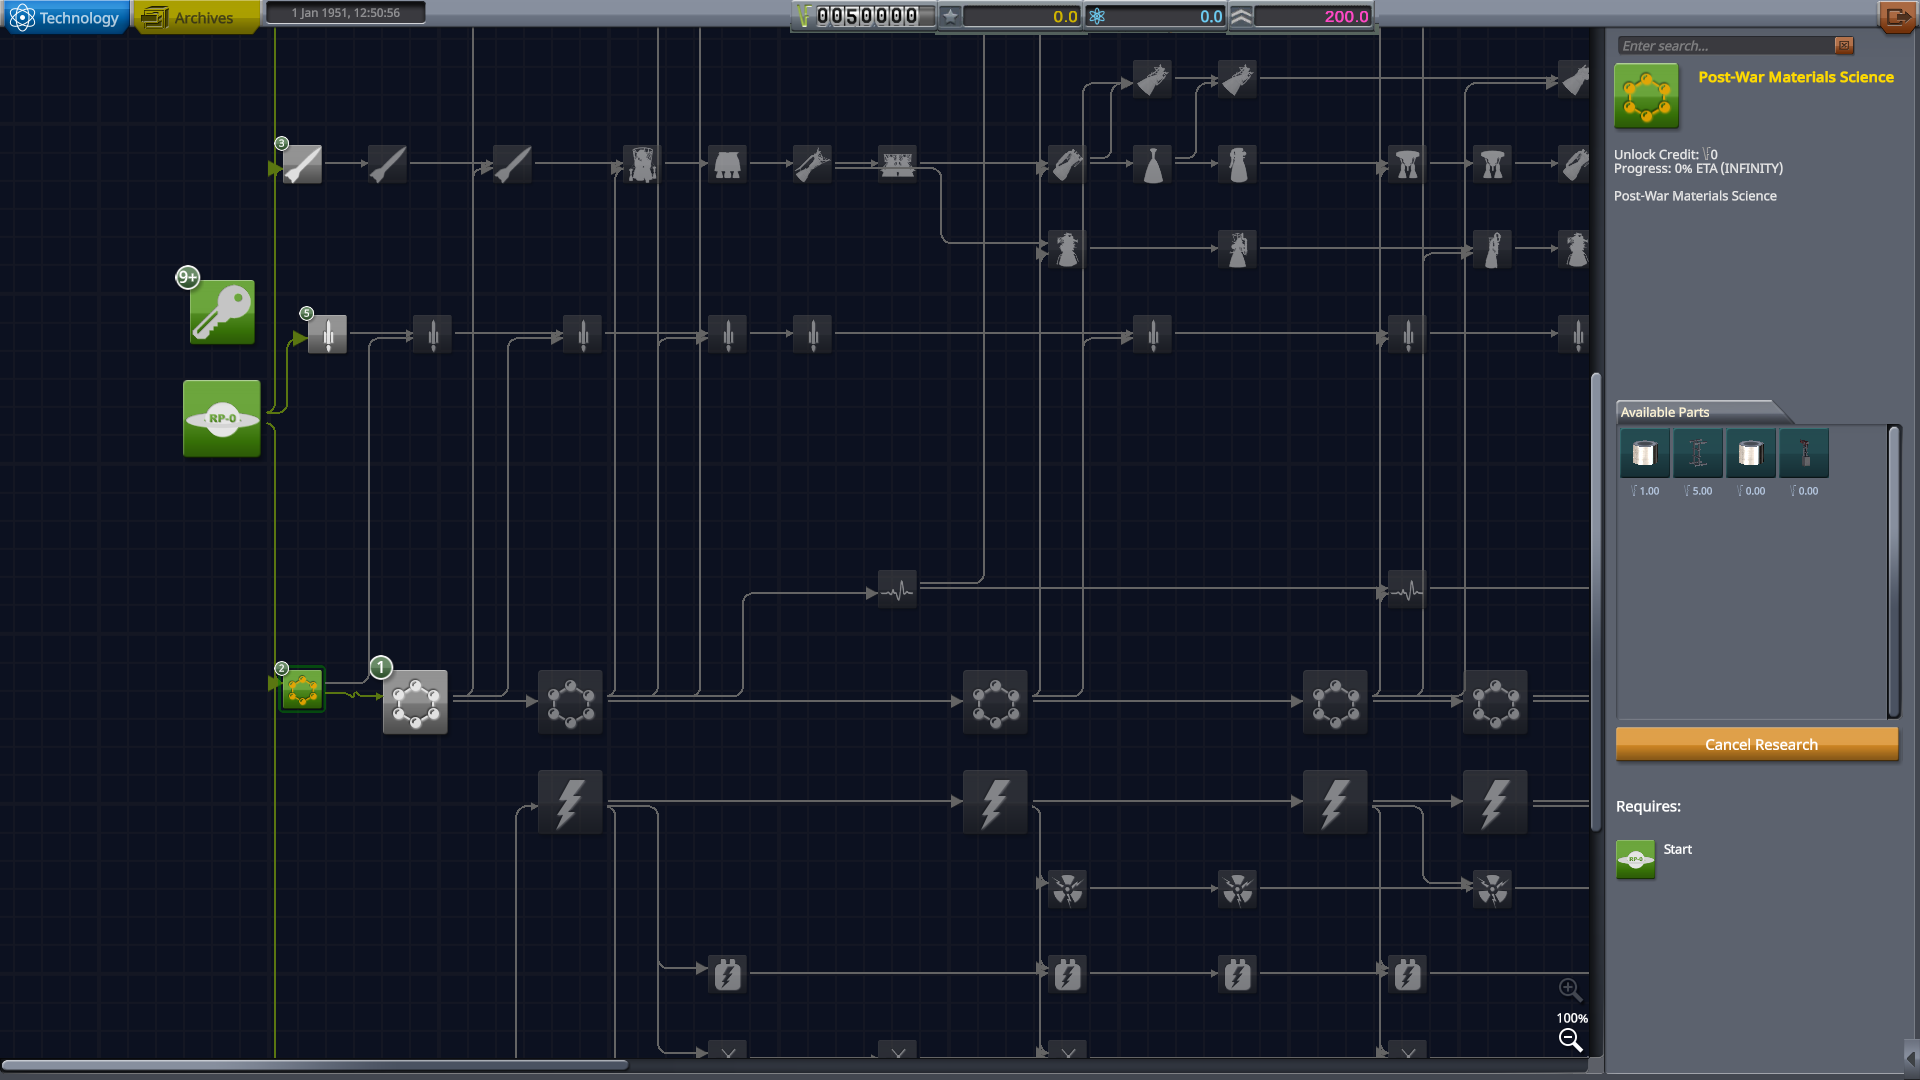Image resolution: width=1920 pixels, height=1080 pixels.
Task: Select the light gray molecule node with badge 1
Action: (415, 703)
